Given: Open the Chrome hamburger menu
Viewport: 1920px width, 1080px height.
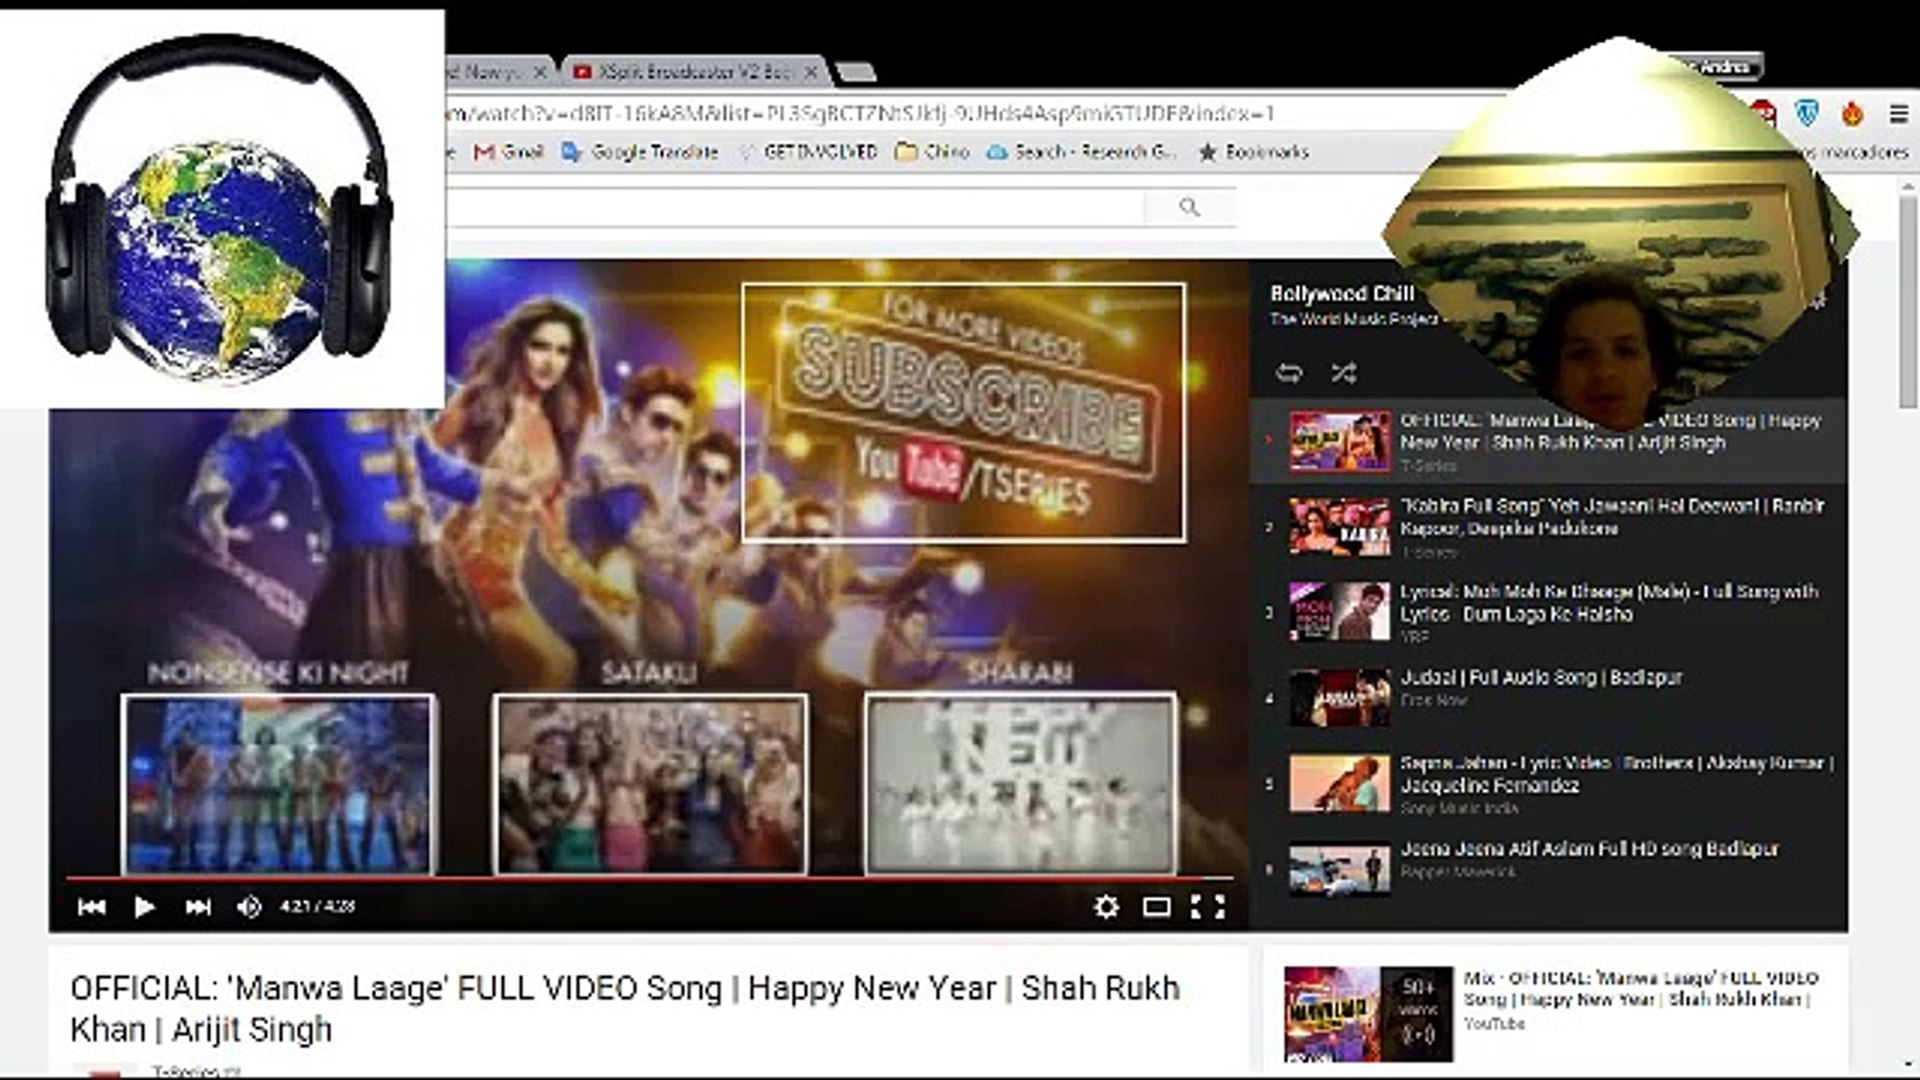Looking at the screenshot, I should tap(1898, 114).
